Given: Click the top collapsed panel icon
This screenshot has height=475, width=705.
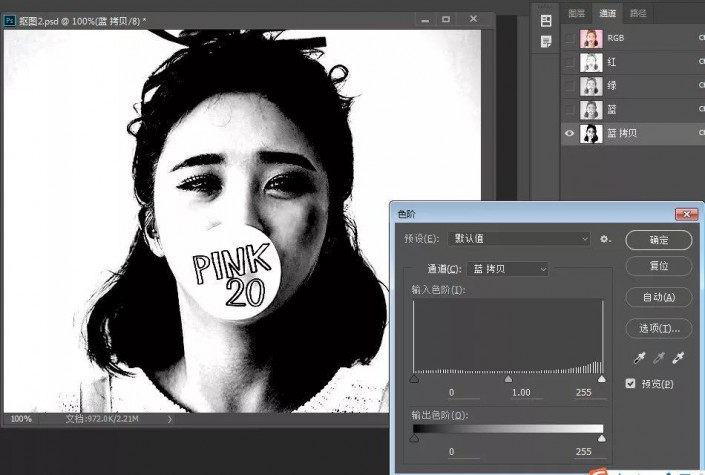Looking at the screenshot, I should coord(546,20).
